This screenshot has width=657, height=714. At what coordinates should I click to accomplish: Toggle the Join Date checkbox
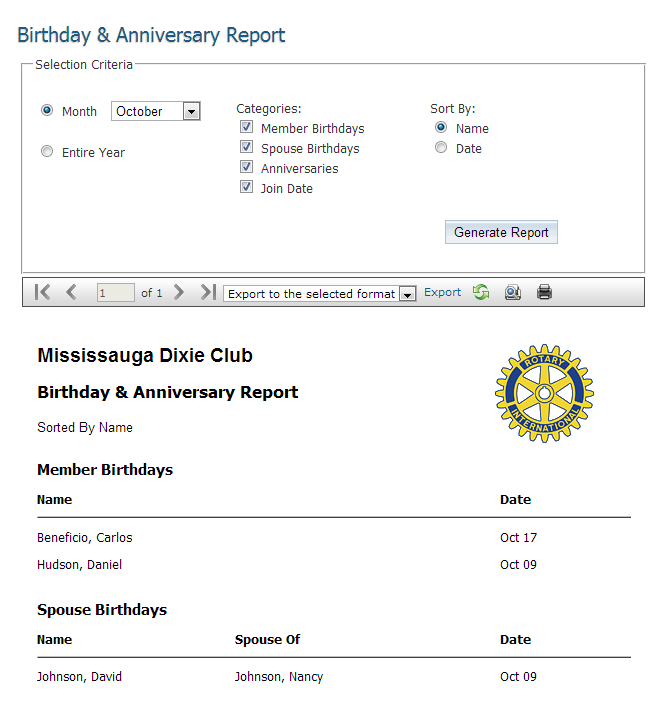pos(246,187)
